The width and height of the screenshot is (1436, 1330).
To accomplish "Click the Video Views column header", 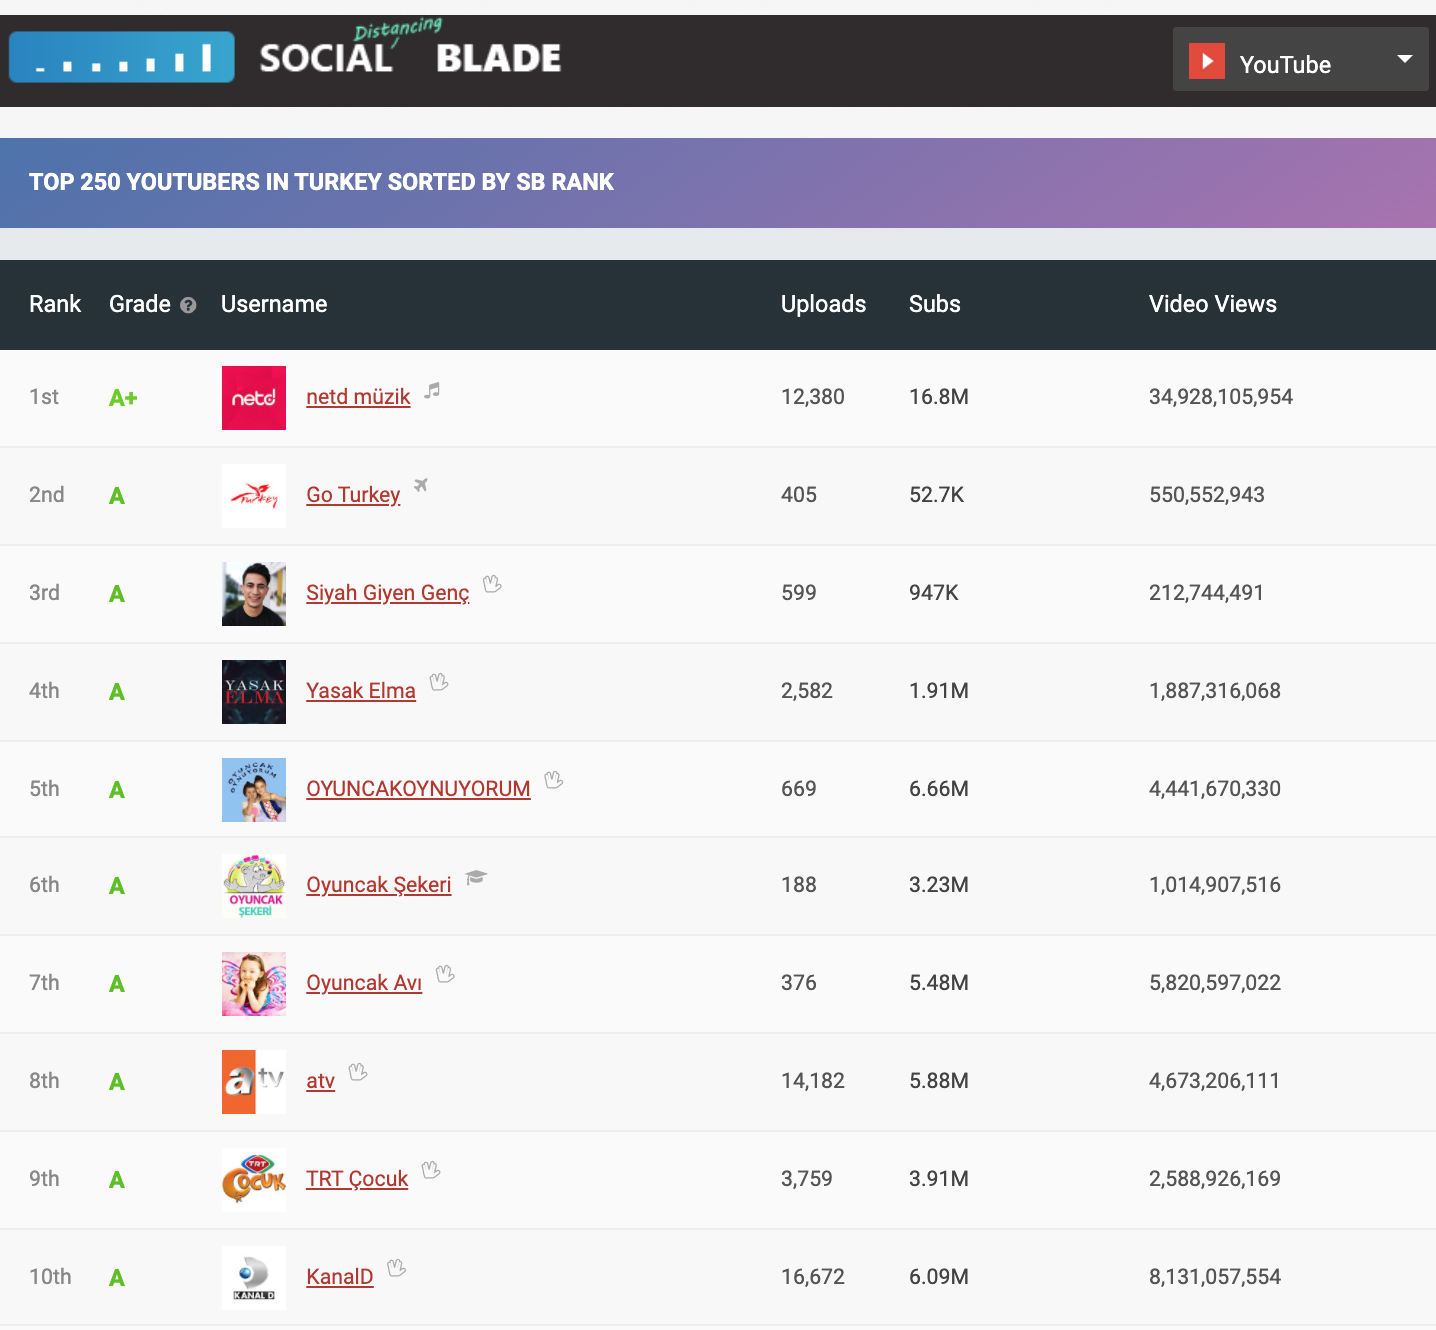I will pos(1212,304).
